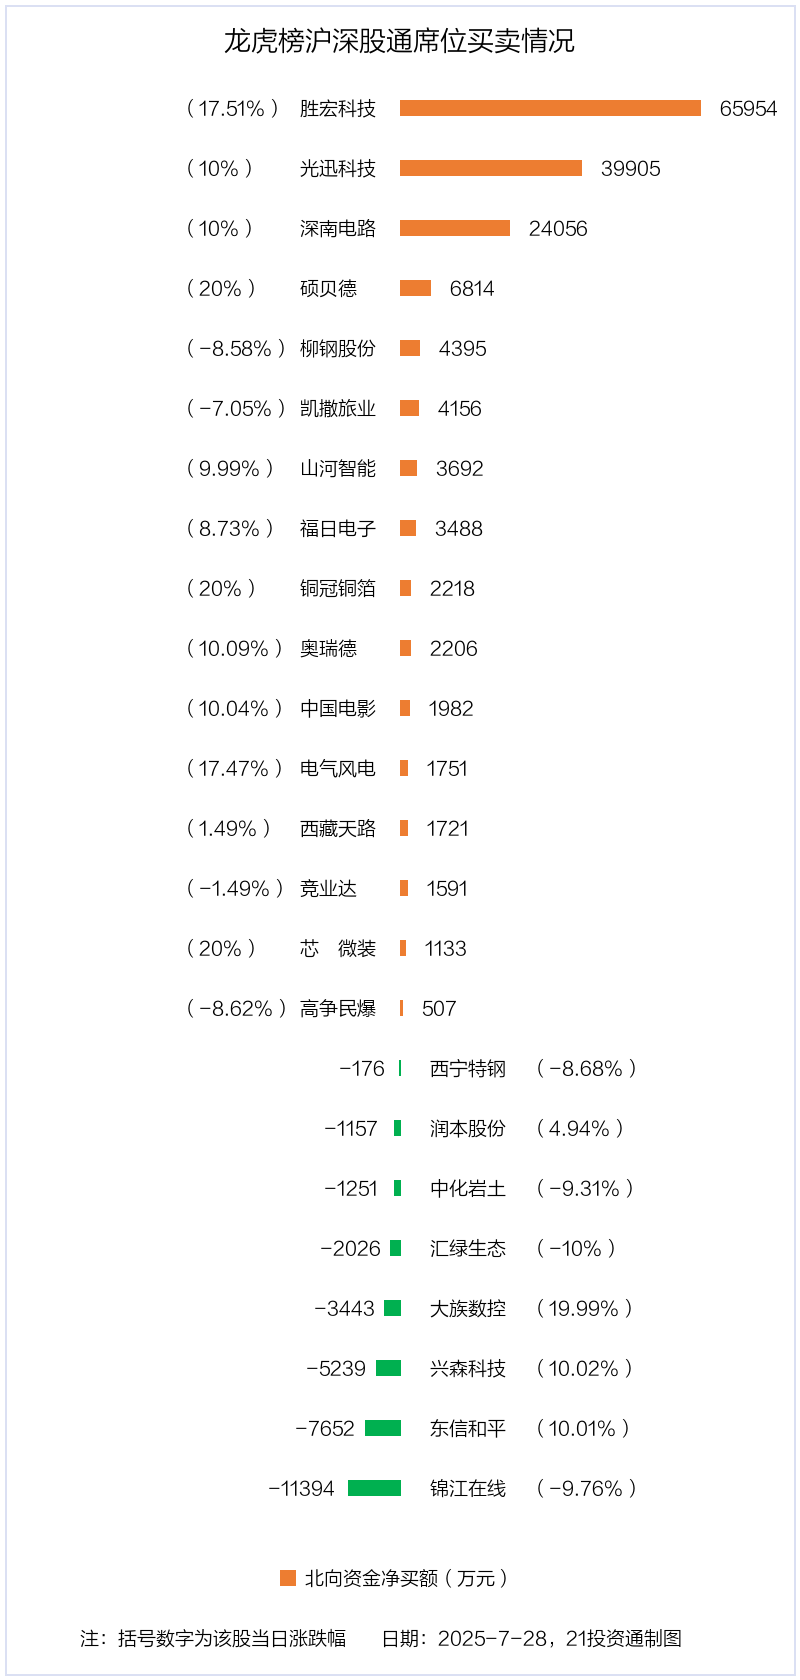This screenshot has height=1680, width=800.
Task: Select the 柳钢股份 stock name
Action: click(338, 348)
